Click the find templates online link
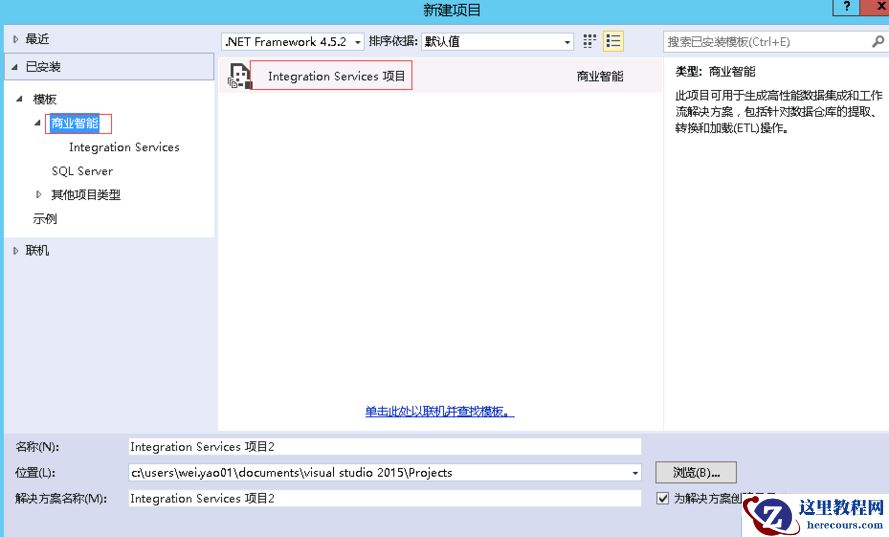The height and width of the screenshot is (537, 889). 439,411
